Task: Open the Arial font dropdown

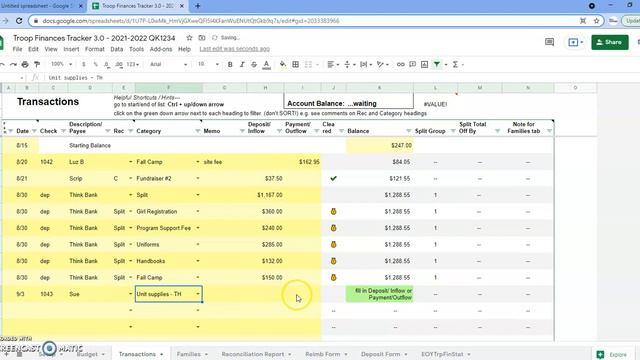Action: [x=168, y=64]
